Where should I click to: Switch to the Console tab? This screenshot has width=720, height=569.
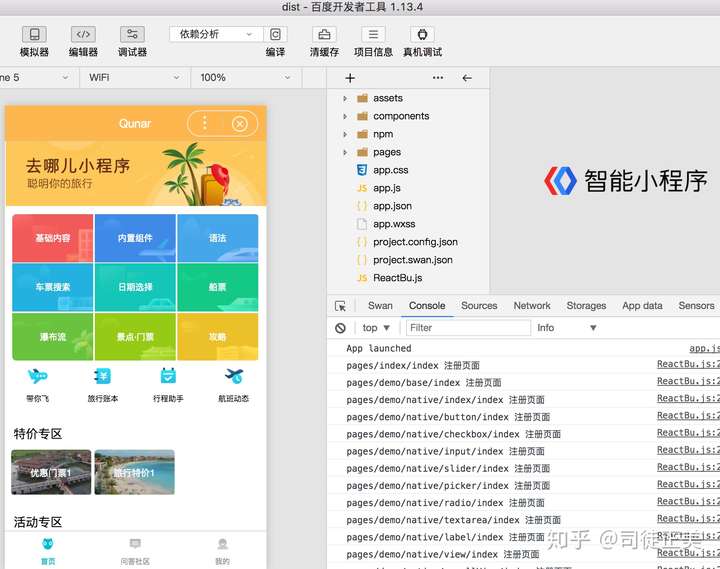click(427, 305)
